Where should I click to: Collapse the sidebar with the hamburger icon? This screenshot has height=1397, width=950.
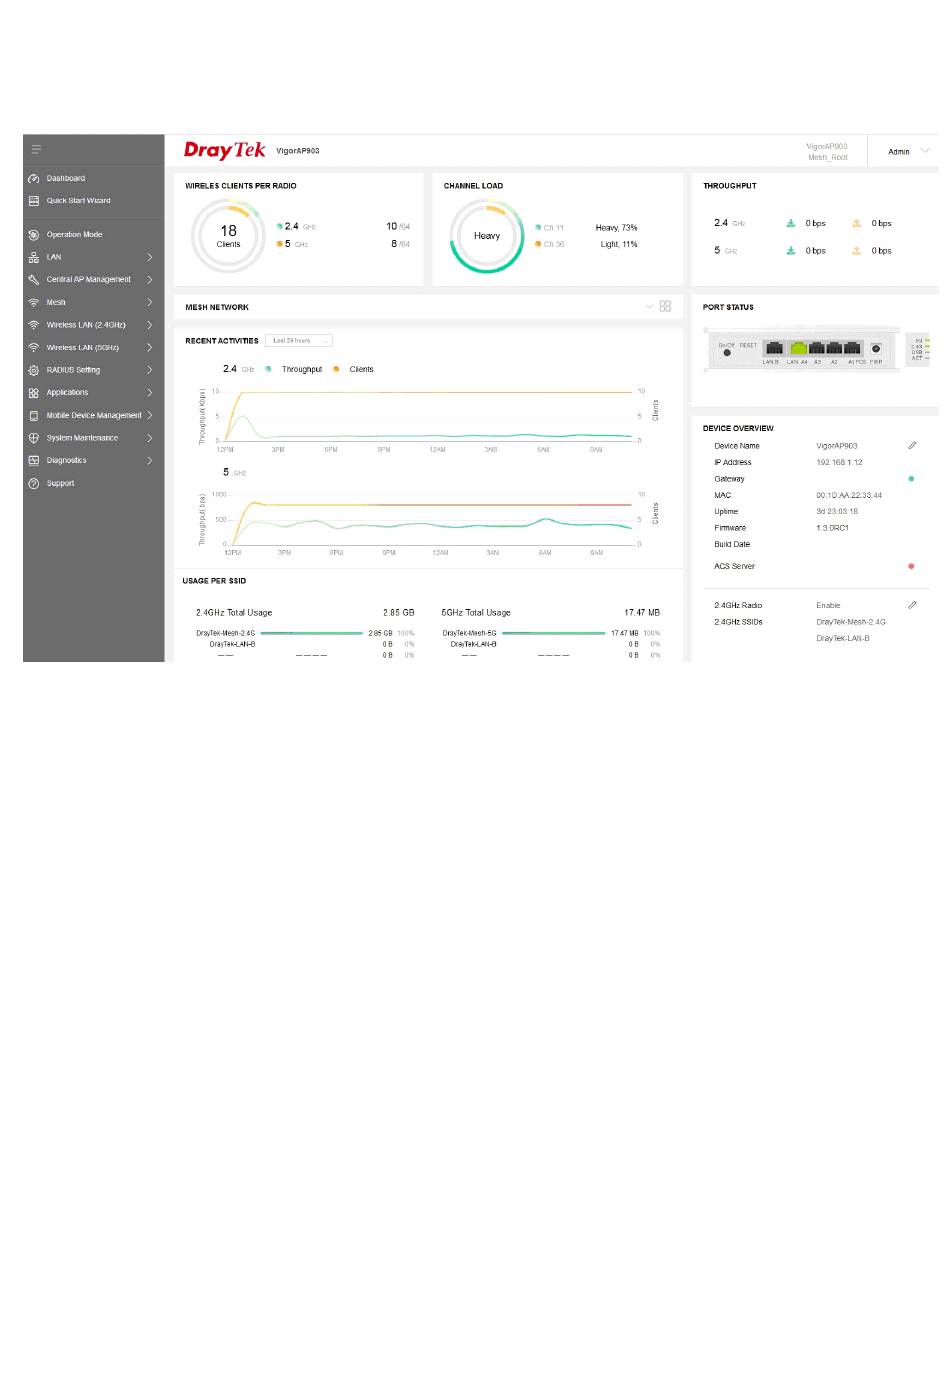pyautogui.click(x=36, y=150)
